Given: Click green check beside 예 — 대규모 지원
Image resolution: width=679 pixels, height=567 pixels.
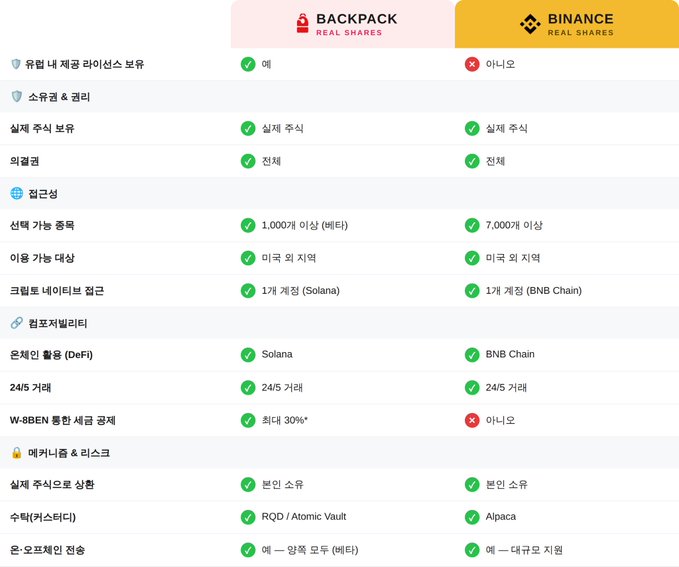Looking at the screenshot, I should (472, 550).
